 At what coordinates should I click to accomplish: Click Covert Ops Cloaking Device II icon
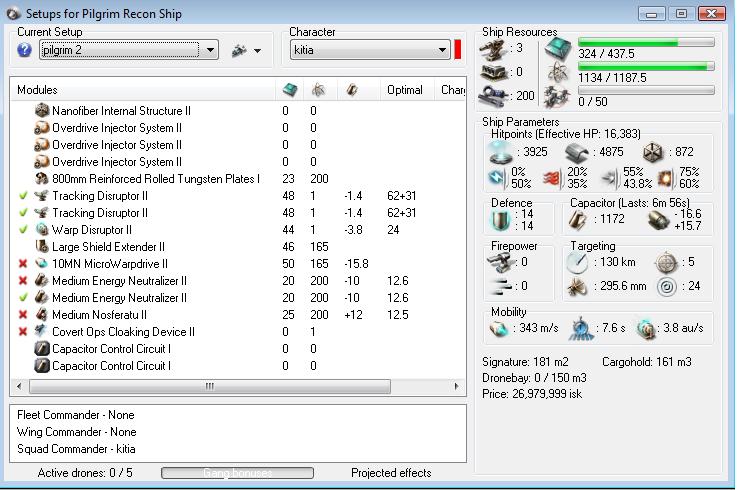[x=42, y=332]
